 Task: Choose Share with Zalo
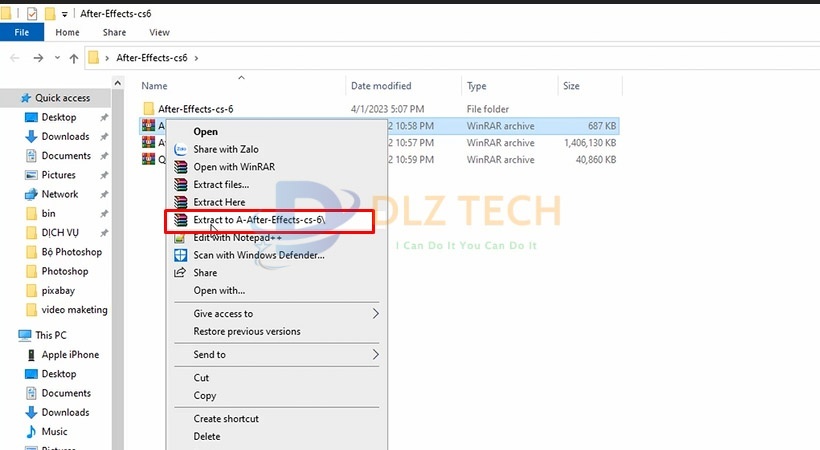click(x=226, y=149)
